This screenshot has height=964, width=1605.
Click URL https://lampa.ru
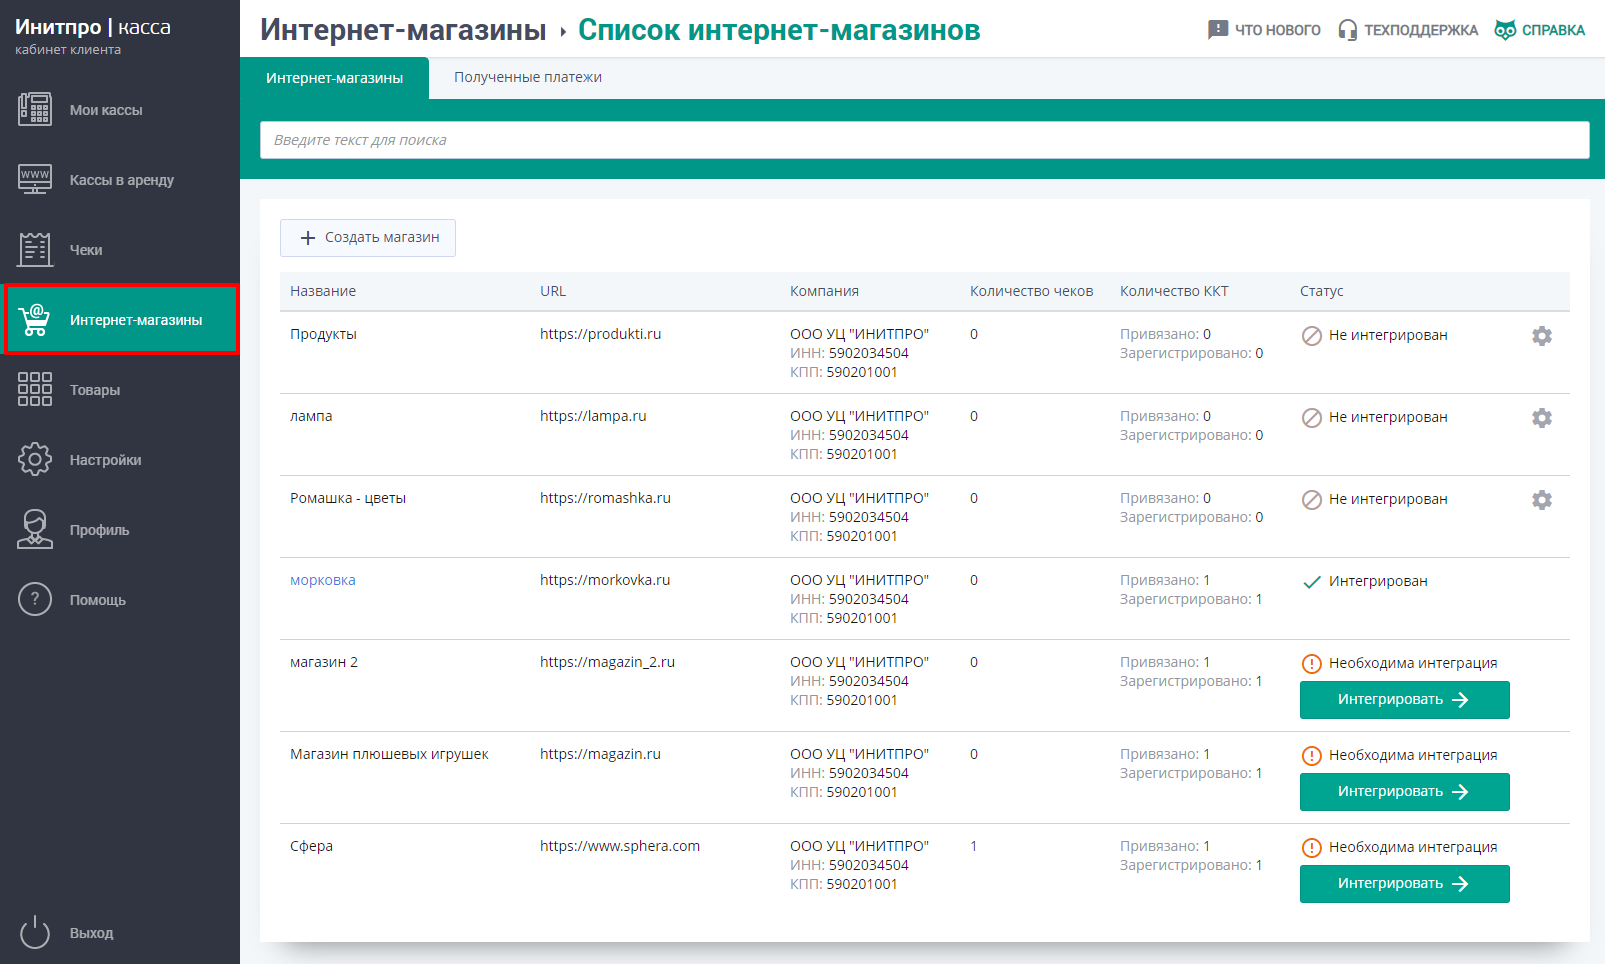593,416
